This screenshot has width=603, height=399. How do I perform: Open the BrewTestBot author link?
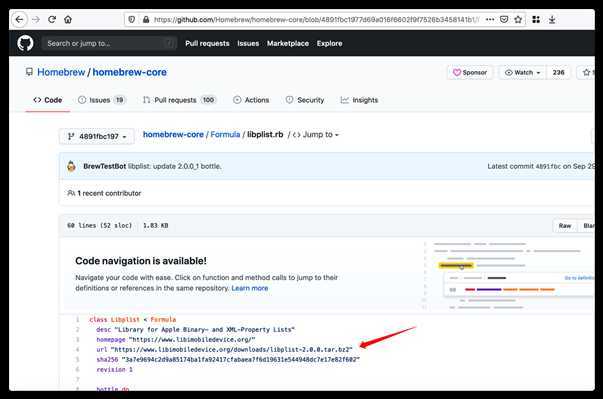coord(104,166)
